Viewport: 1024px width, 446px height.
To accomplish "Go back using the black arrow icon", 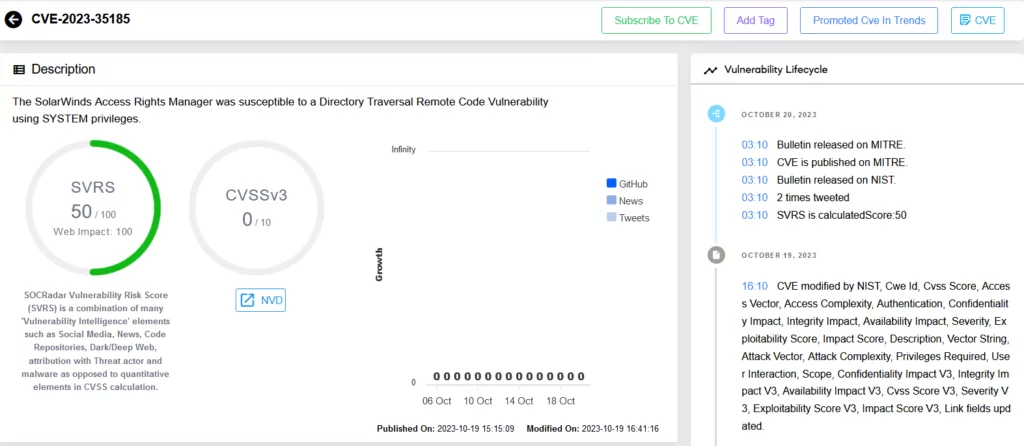I will click(14, 20).
